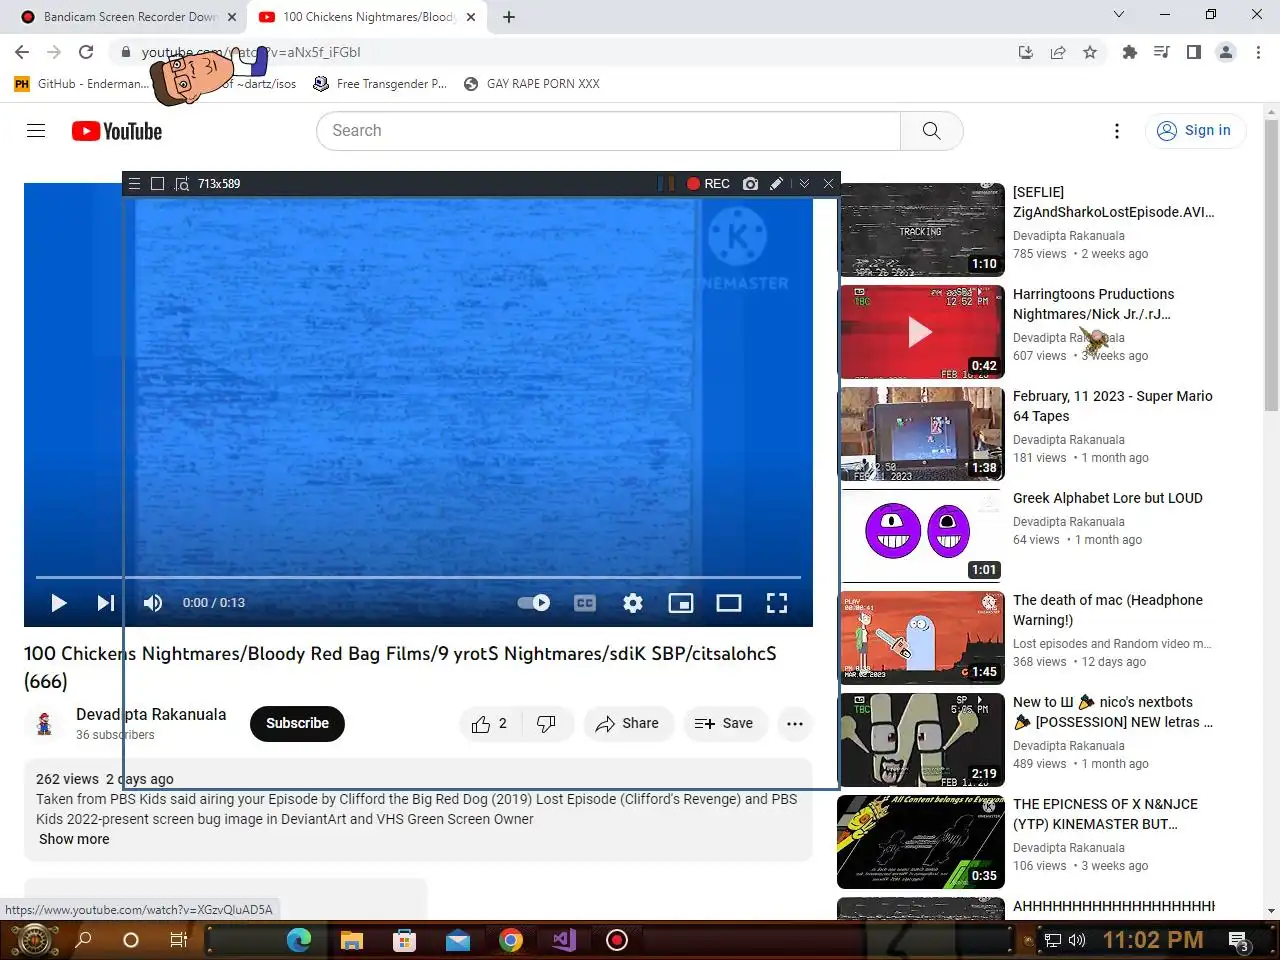The image size is (1280, 960).
Task: Open Chrome extensions puzzle icon
Action: tap(1130, 52)
